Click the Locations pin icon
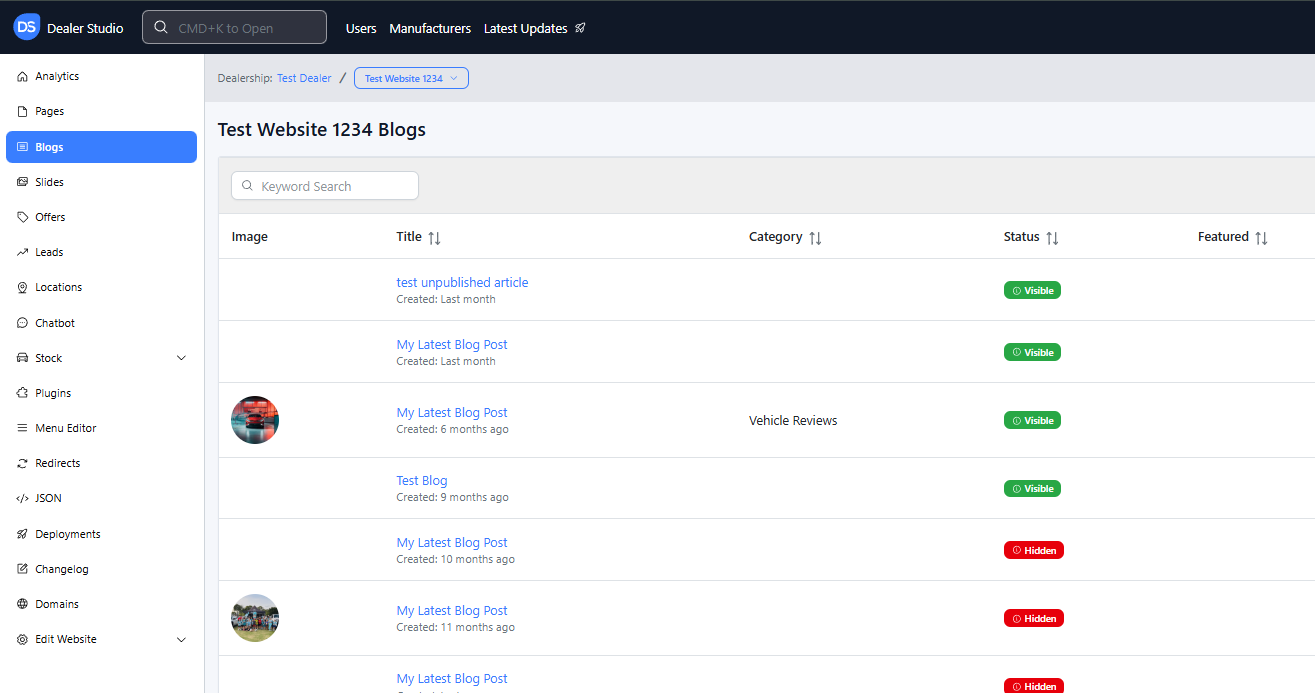The image size is (1315, 693). tap(23, 288)
